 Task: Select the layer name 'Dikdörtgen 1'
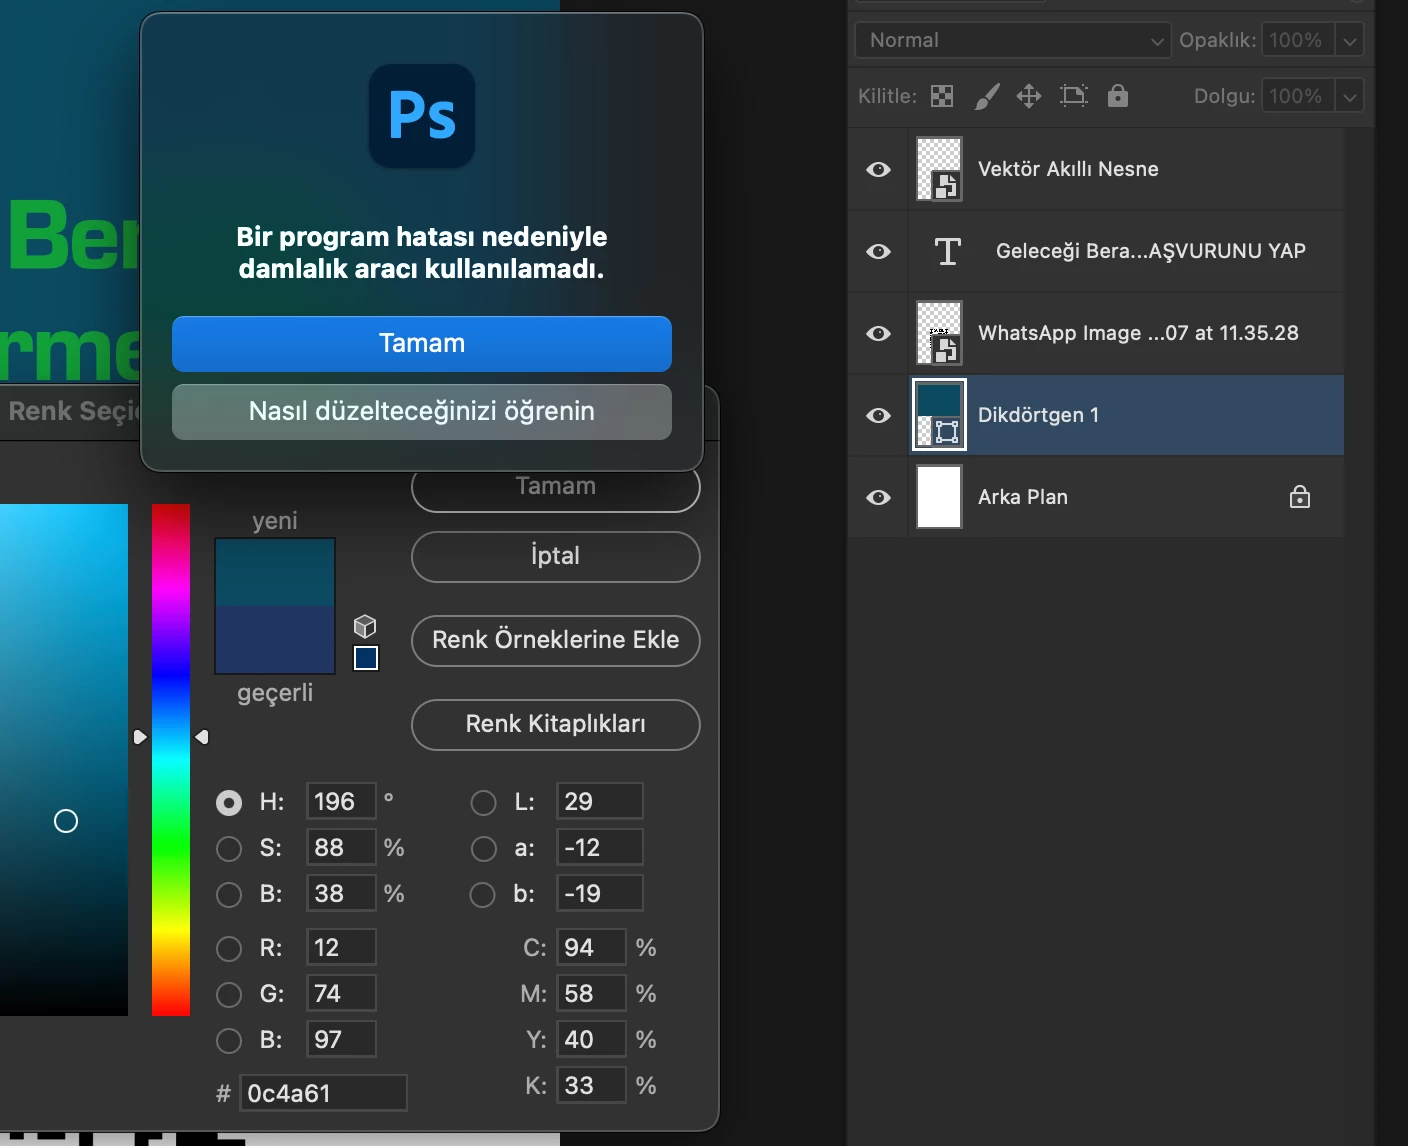click(x=1038, y=415)
